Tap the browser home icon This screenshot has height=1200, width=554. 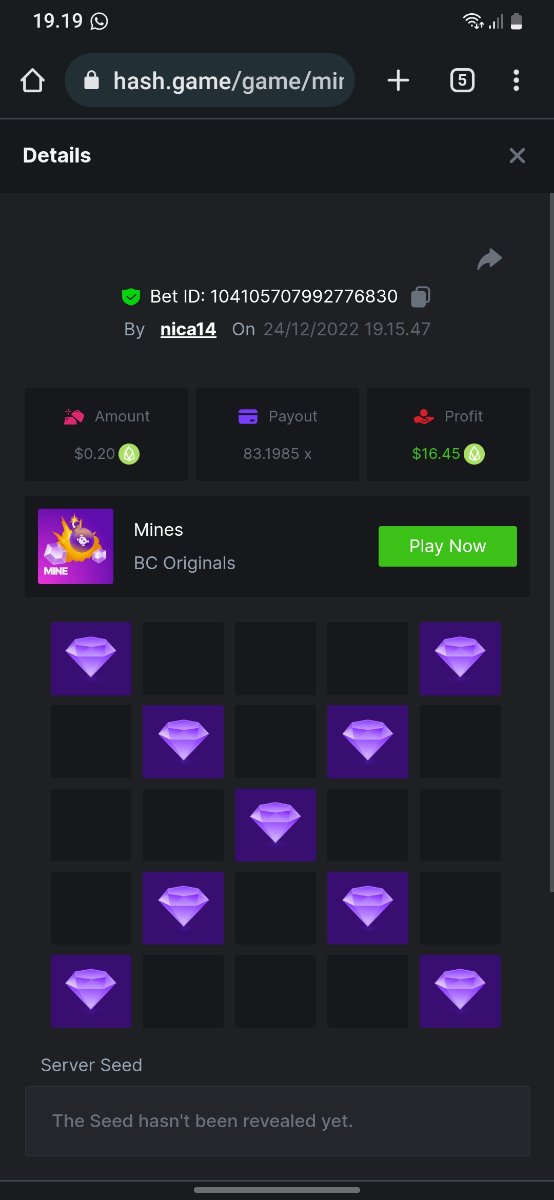pos(32,81)
